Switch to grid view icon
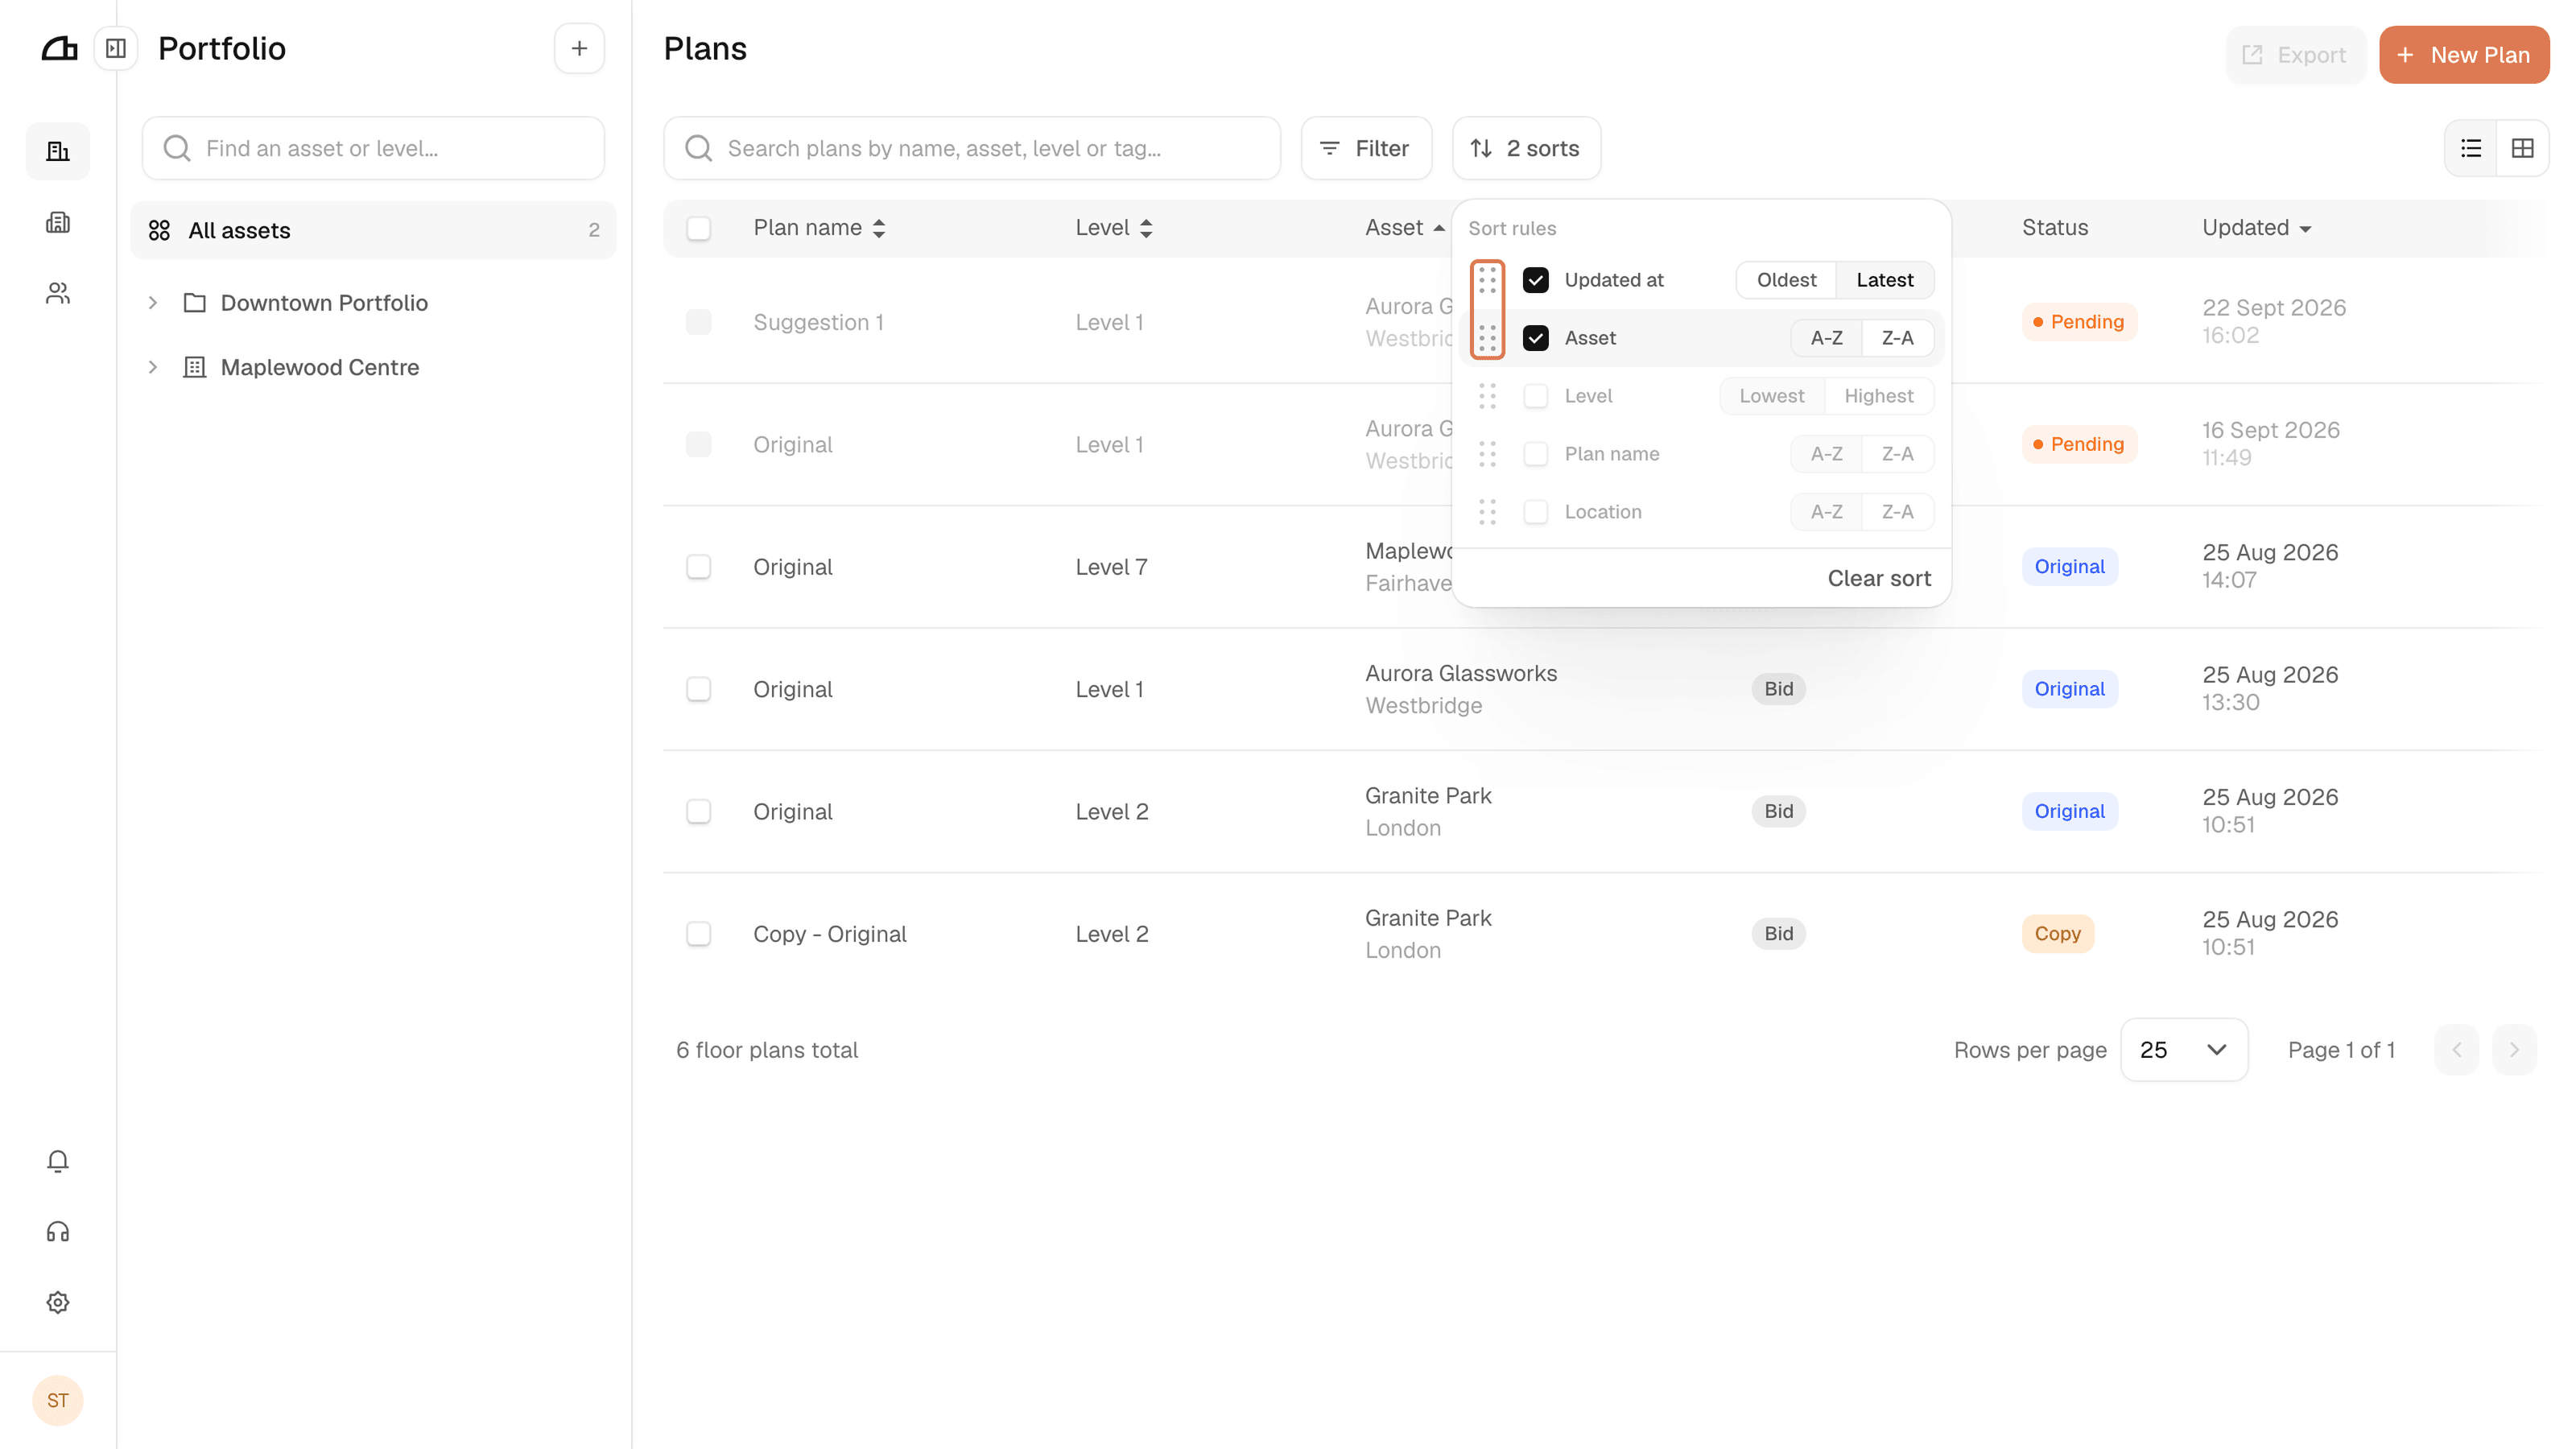Viewport: 2576px width, 1449px height. coord(2523,148)
